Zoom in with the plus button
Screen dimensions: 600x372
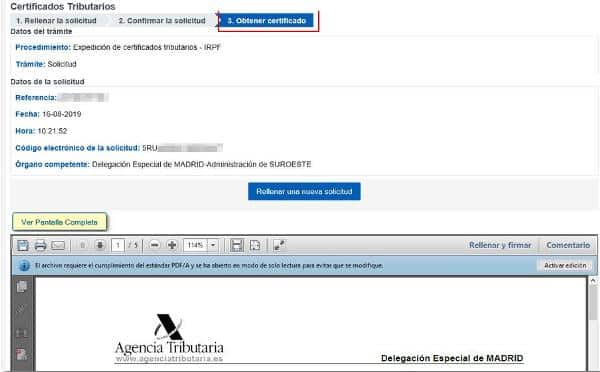[172, 245]
